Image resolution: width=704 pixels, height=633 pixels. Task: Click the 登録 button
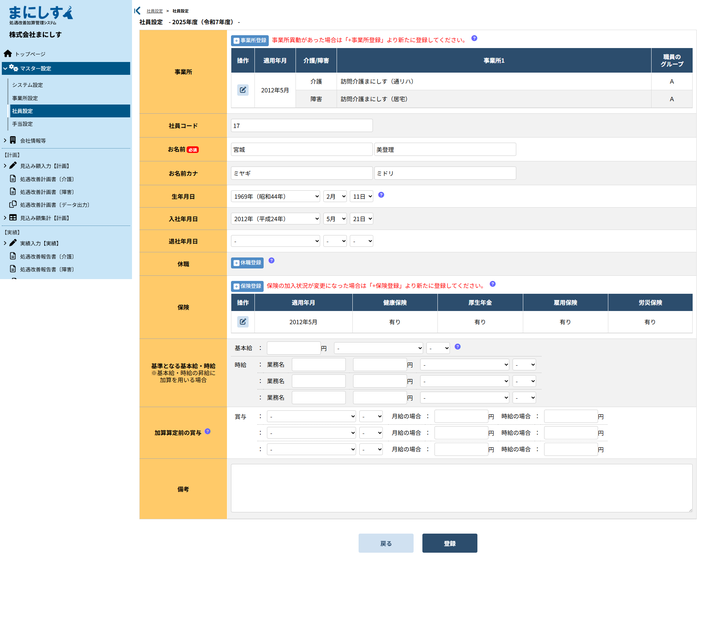click(449, 543)
